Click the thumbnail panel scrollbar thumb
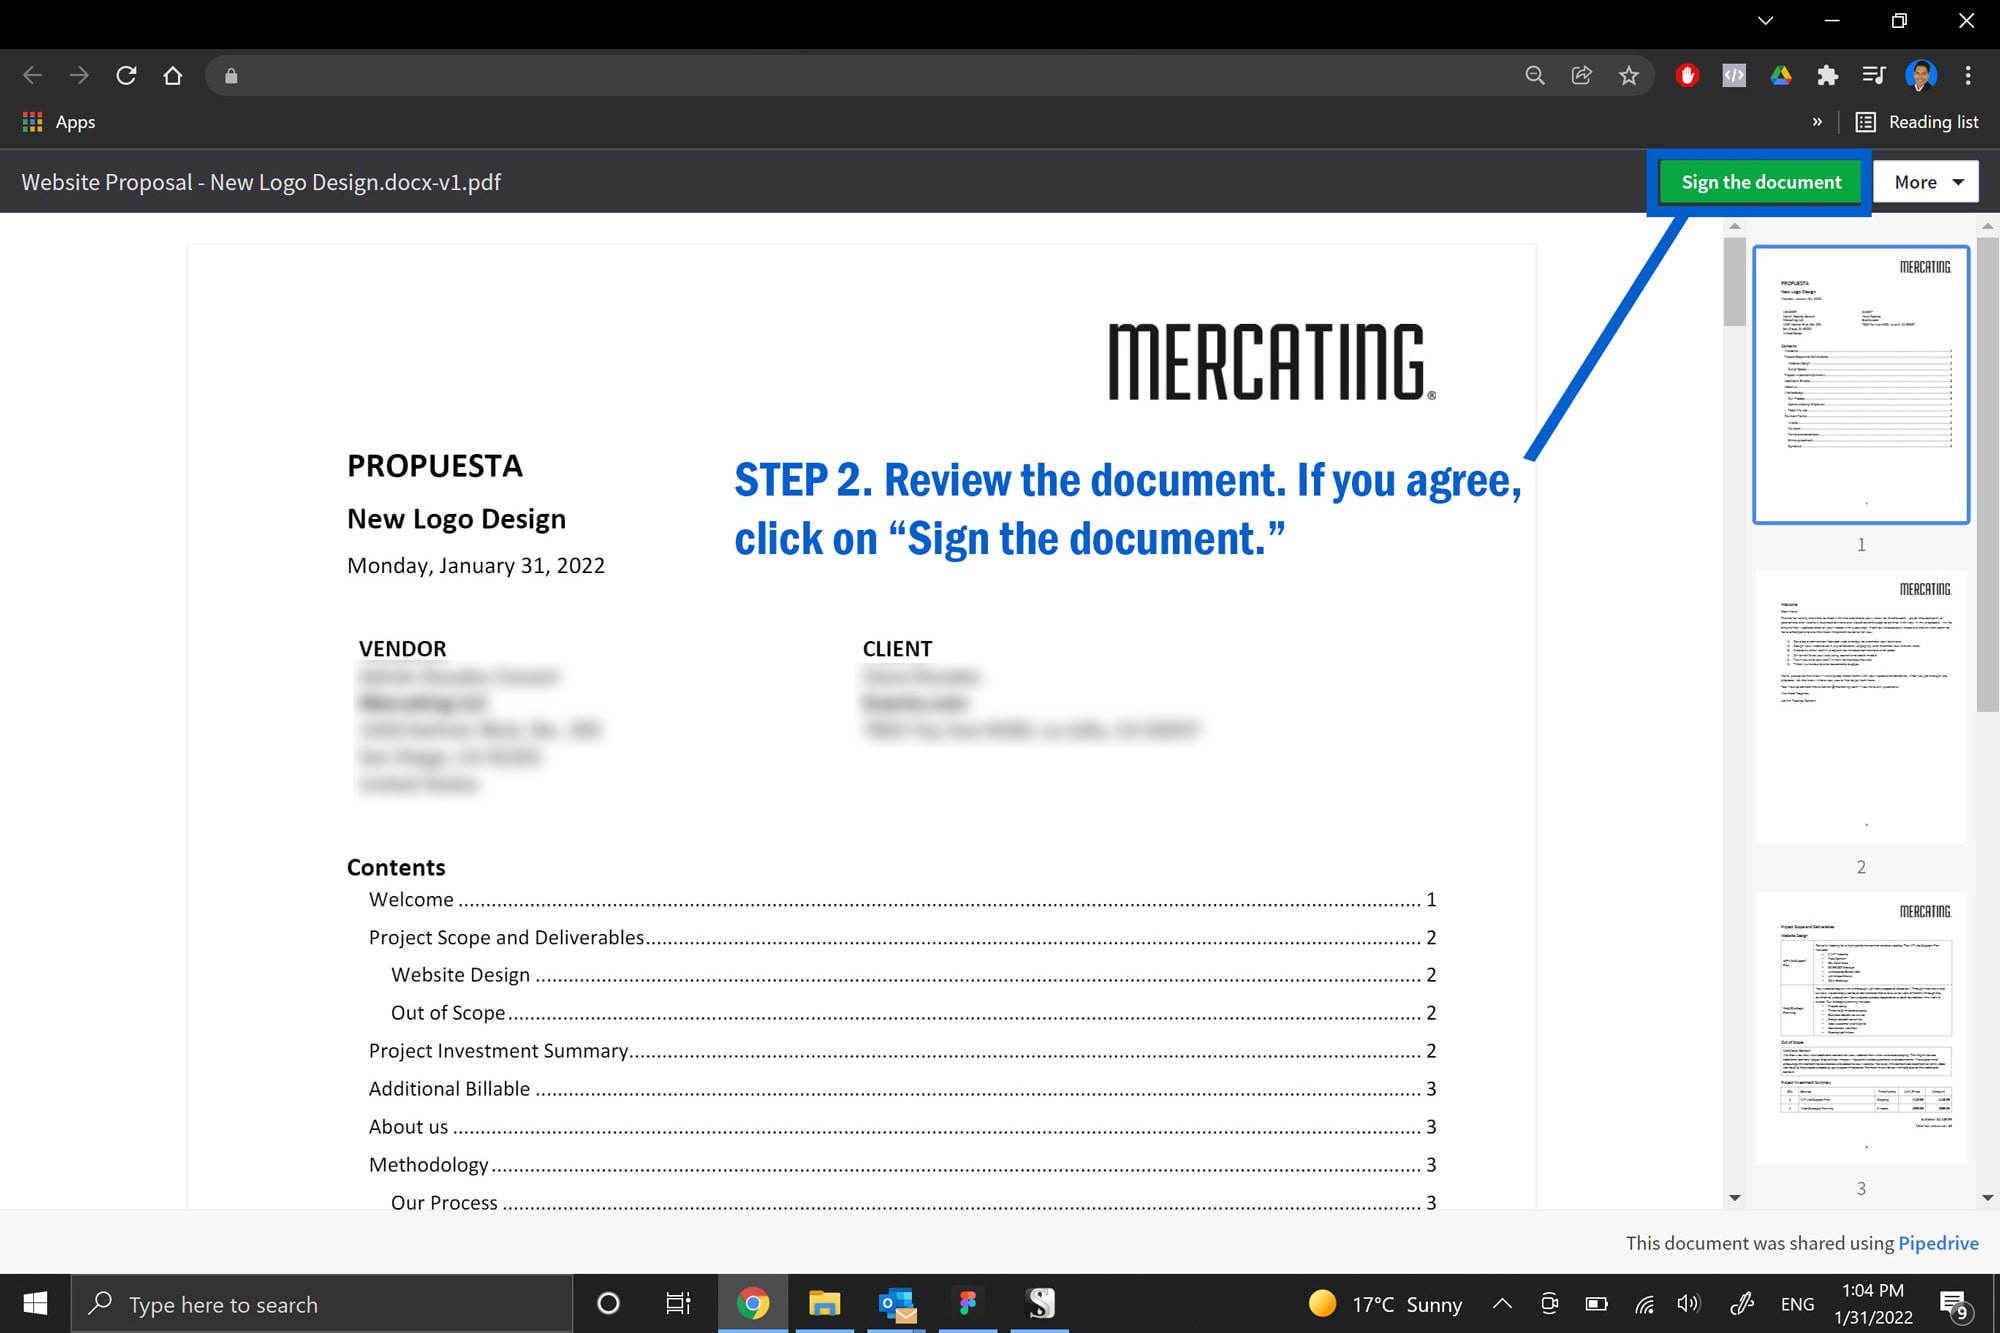2000x1333 pixels. point(1988,474)
